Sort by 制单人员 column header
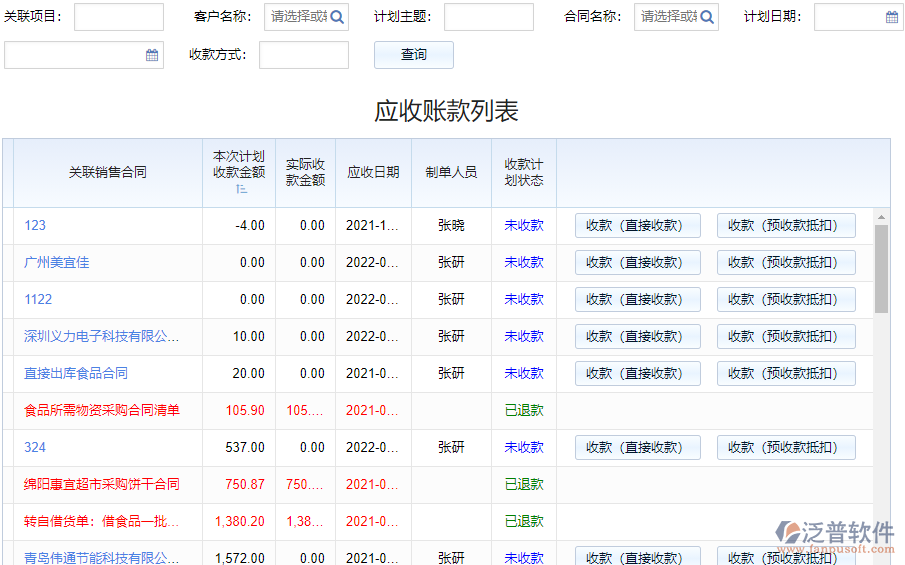 [451, 173]
